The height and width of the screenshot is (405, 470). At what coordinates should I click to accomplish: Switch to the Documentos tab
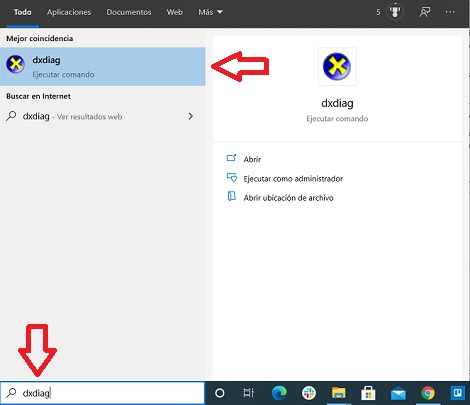[x=129, y=12]
